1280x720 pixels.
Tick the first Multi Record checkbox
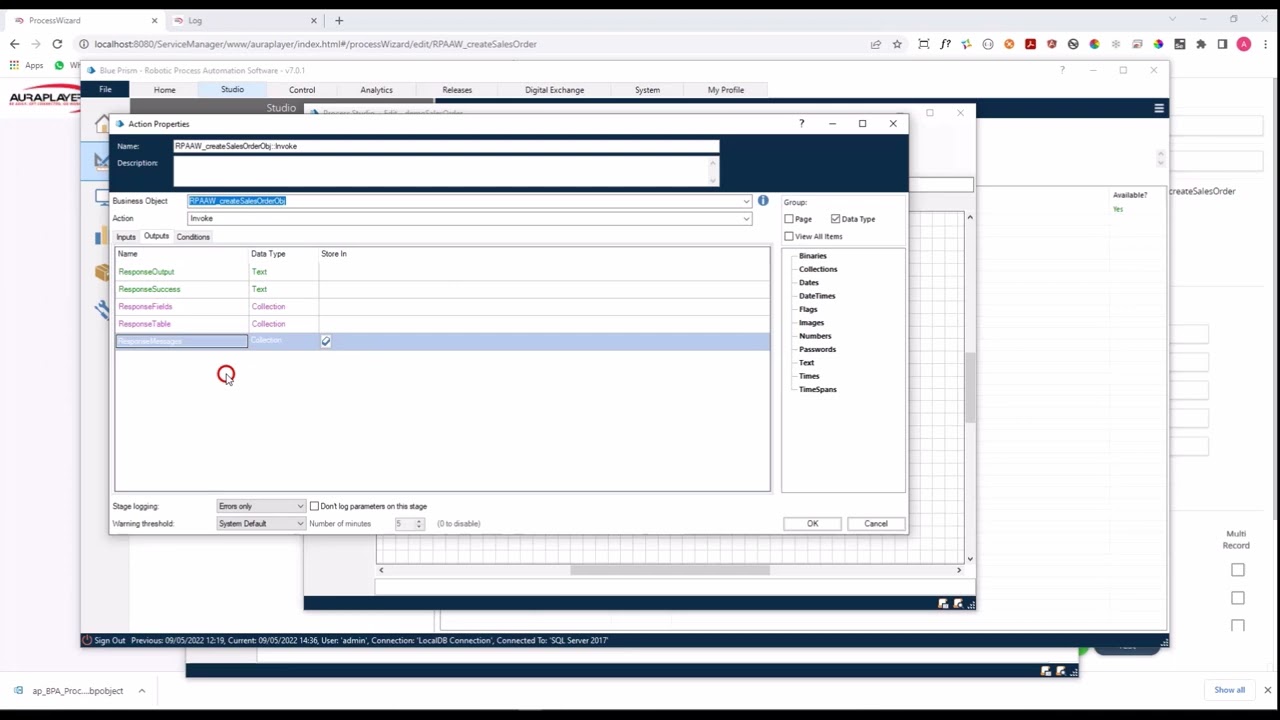pos(1238,570)
